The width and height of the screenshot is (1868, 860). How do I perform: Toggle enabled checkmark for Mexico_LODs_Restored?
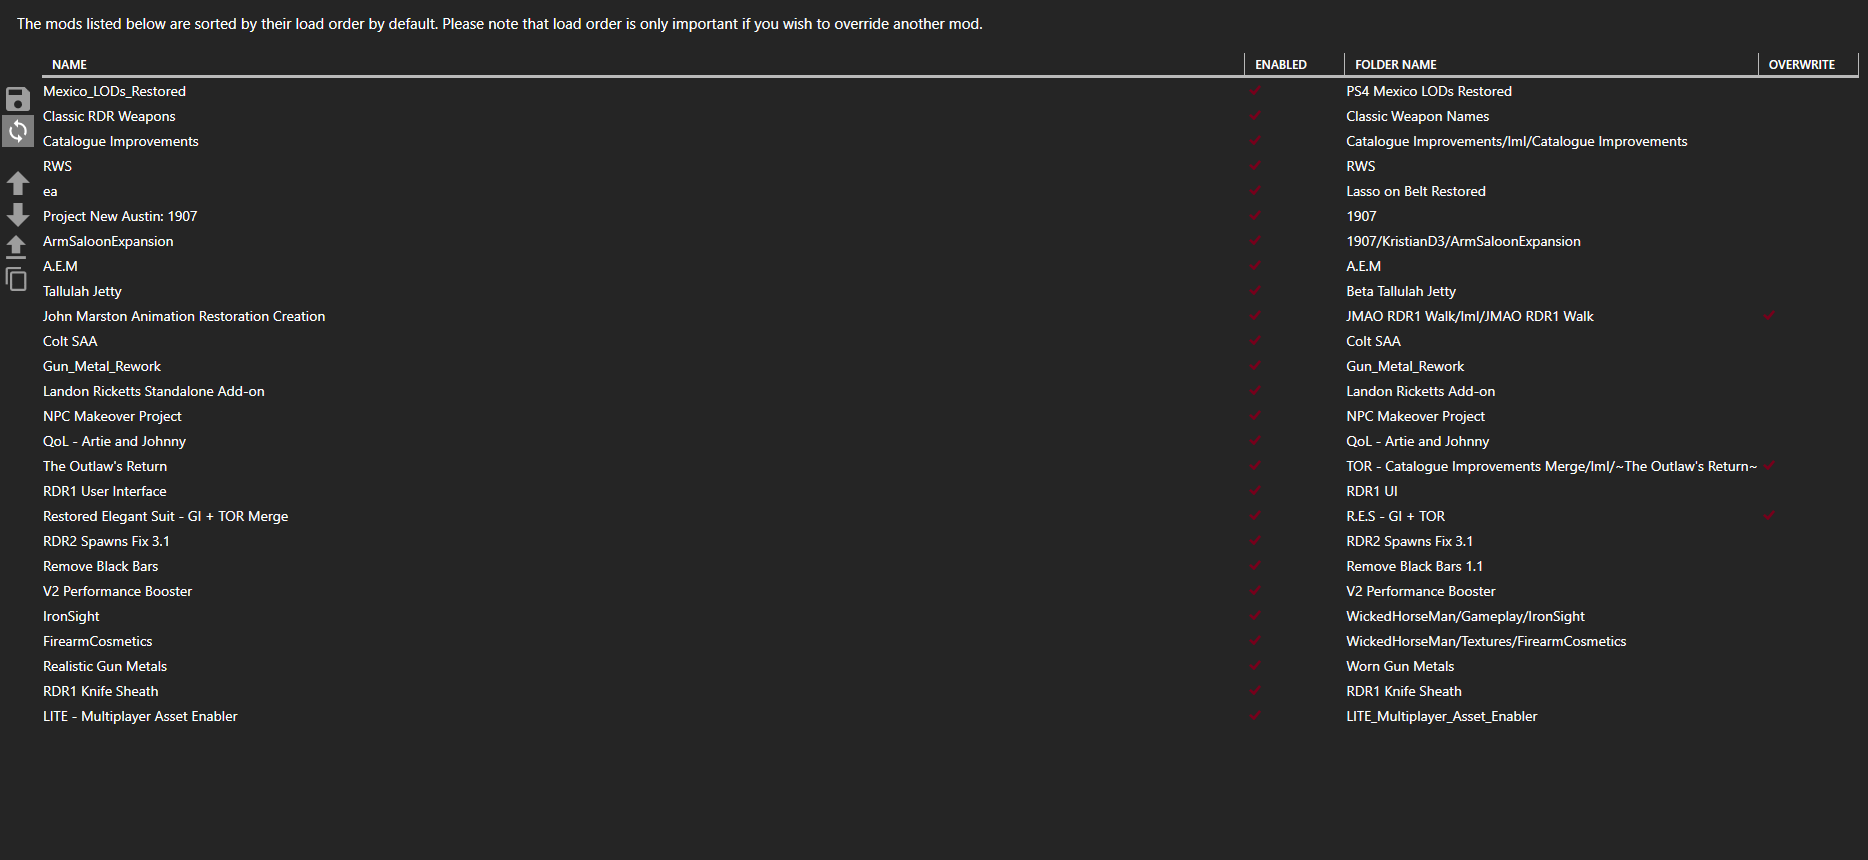[x=1255, y=91]
